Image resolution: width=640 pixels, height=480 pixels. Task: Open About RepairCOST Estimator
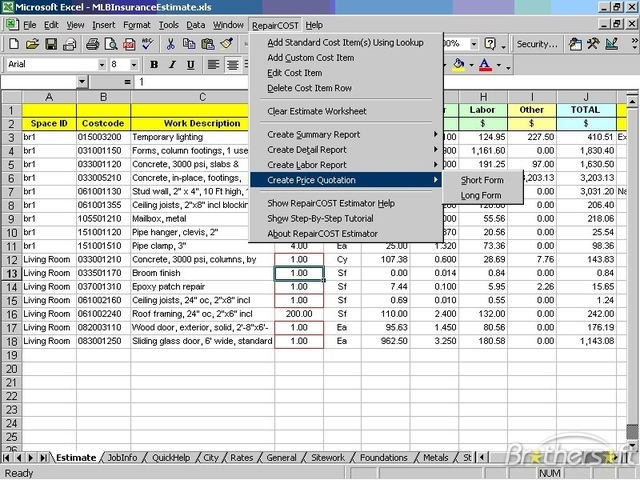(x=346, y=233)
